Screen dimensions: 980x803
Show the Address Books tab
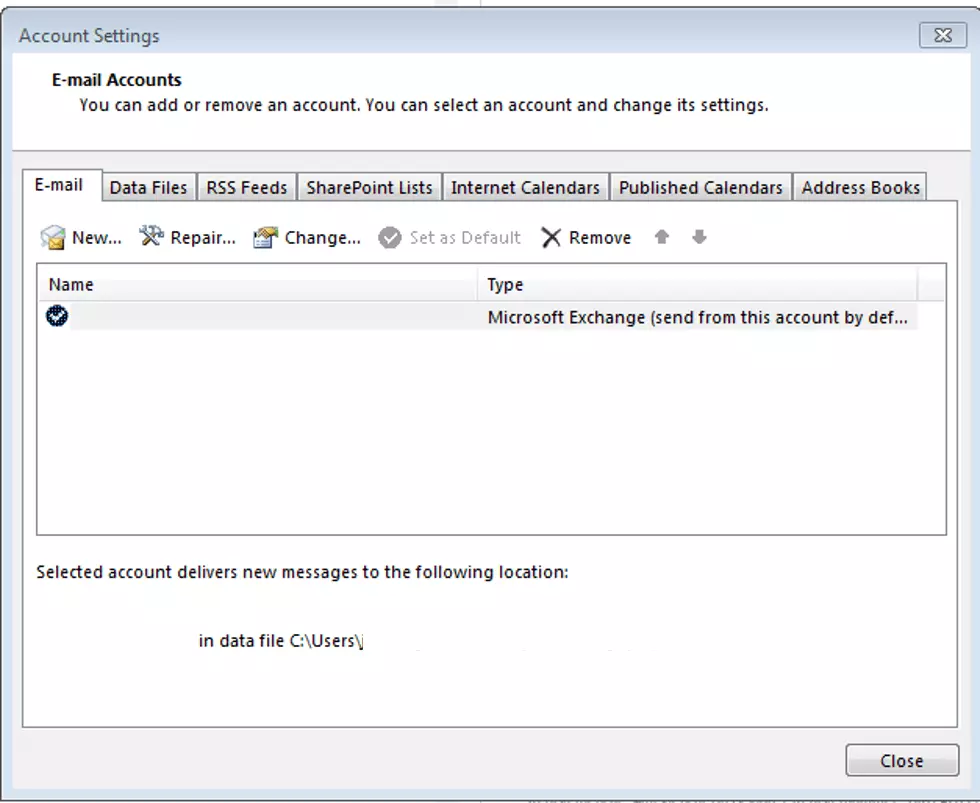coord(860,187)
